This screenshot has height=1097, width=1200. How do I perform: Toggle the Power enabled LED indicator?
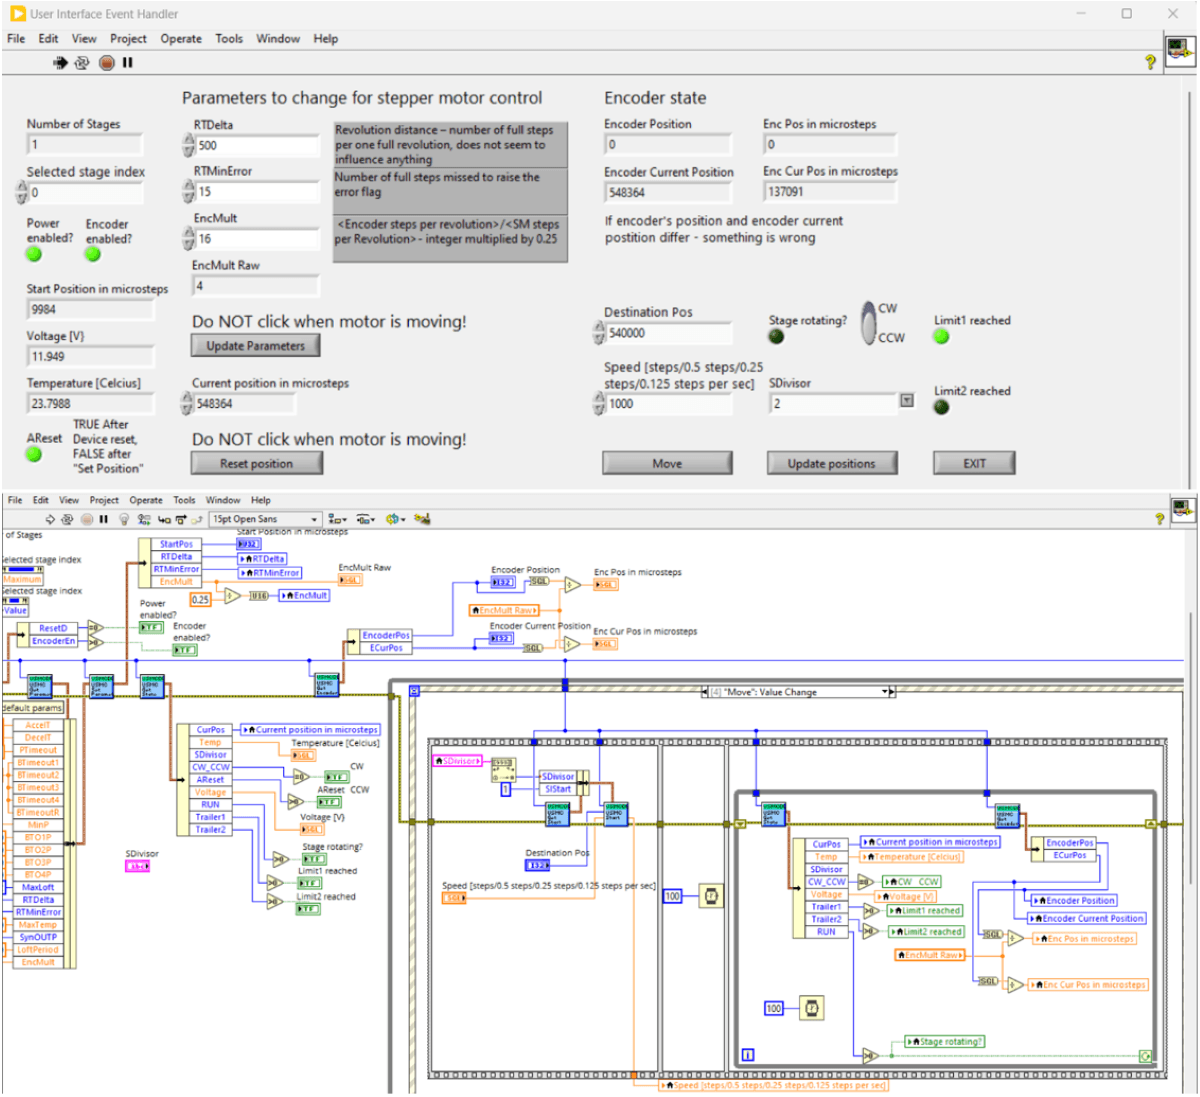pyautogui.click(x=34, y=254)
